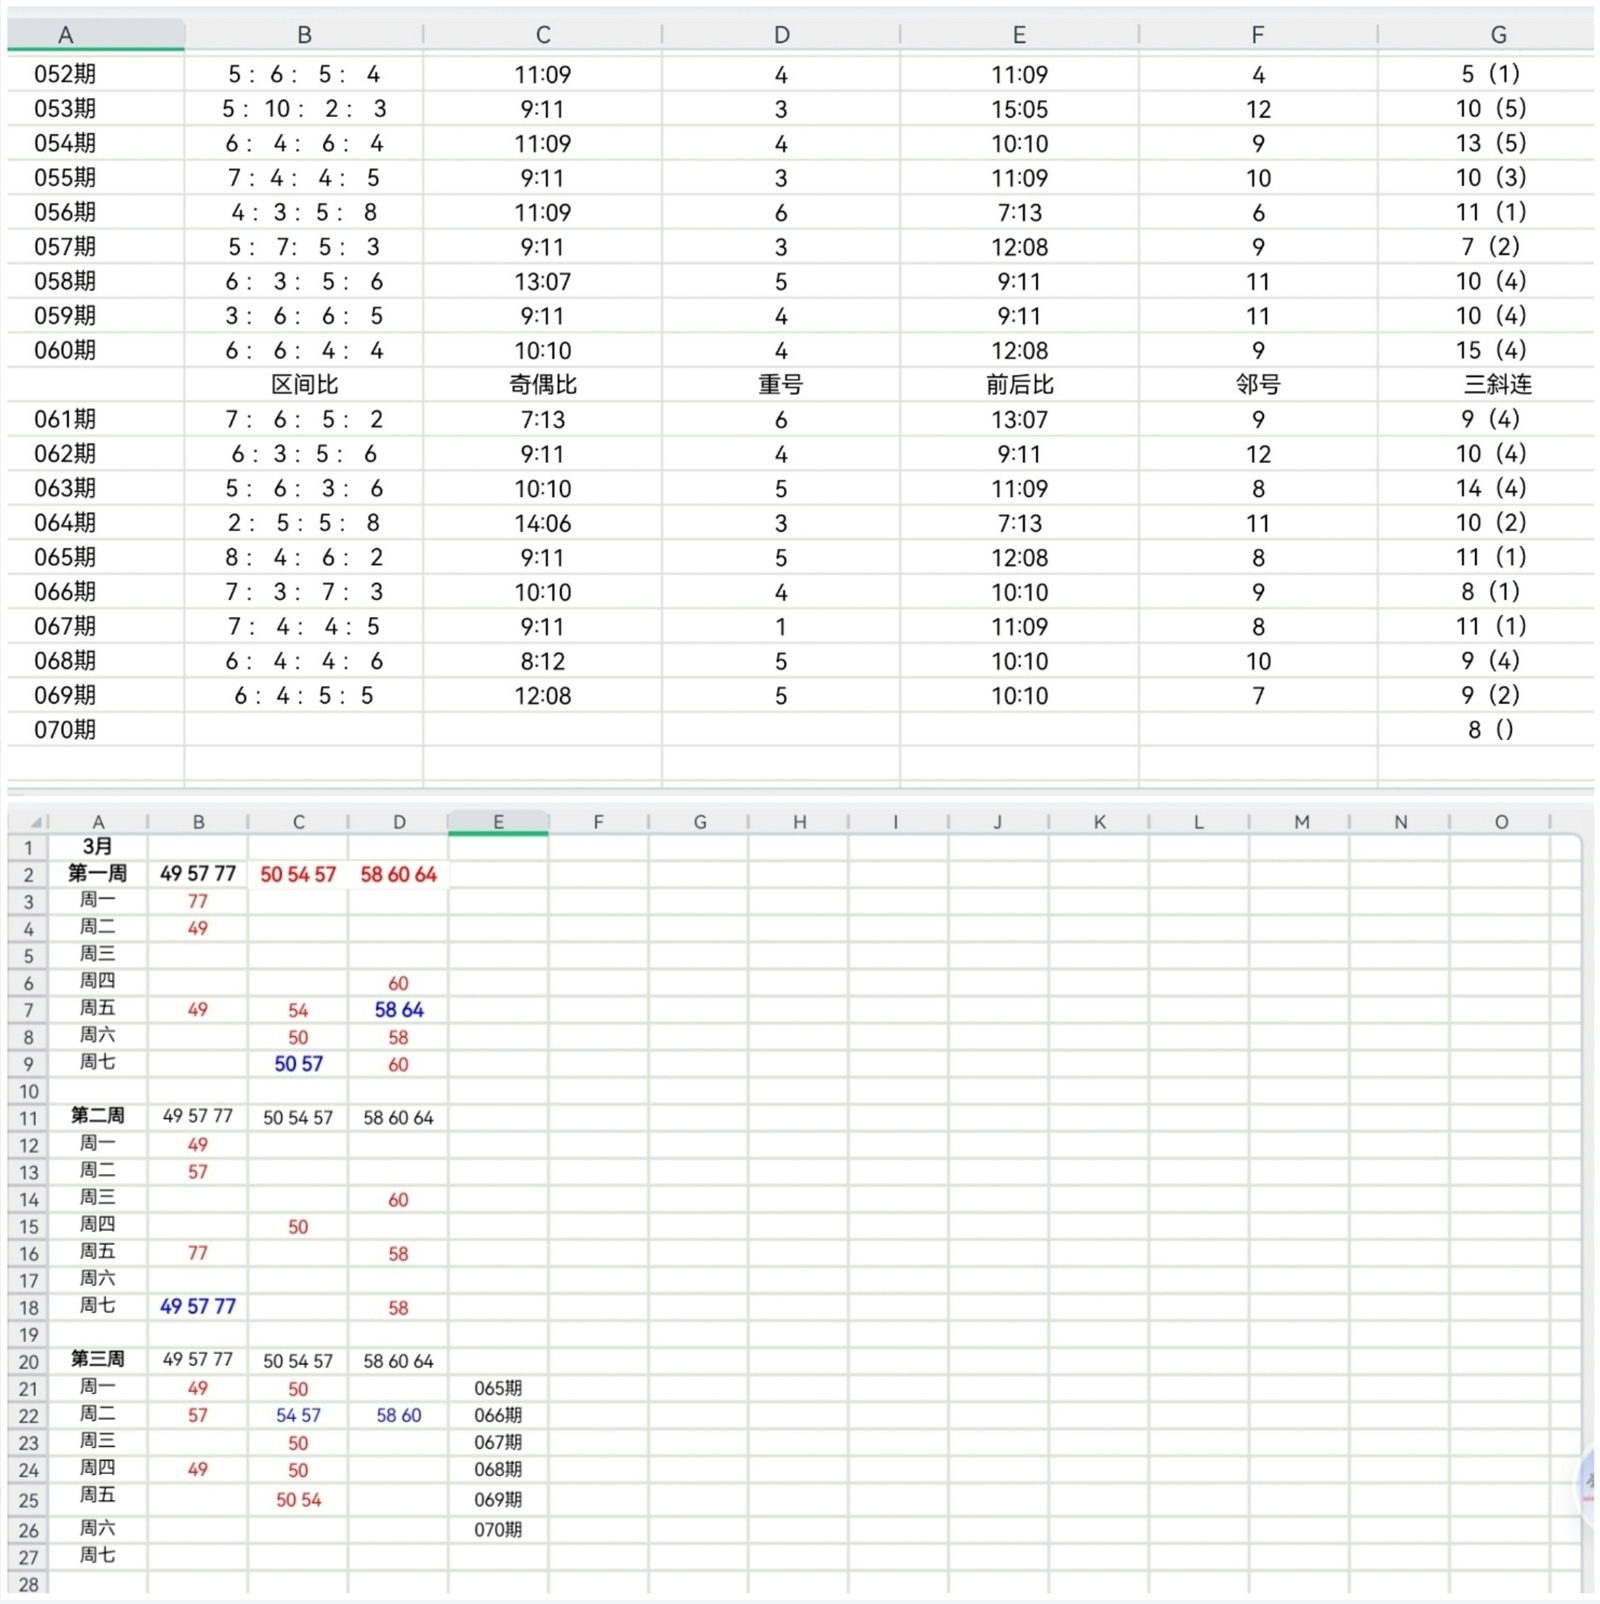Click the 重号 header cell

click(781, 385)
